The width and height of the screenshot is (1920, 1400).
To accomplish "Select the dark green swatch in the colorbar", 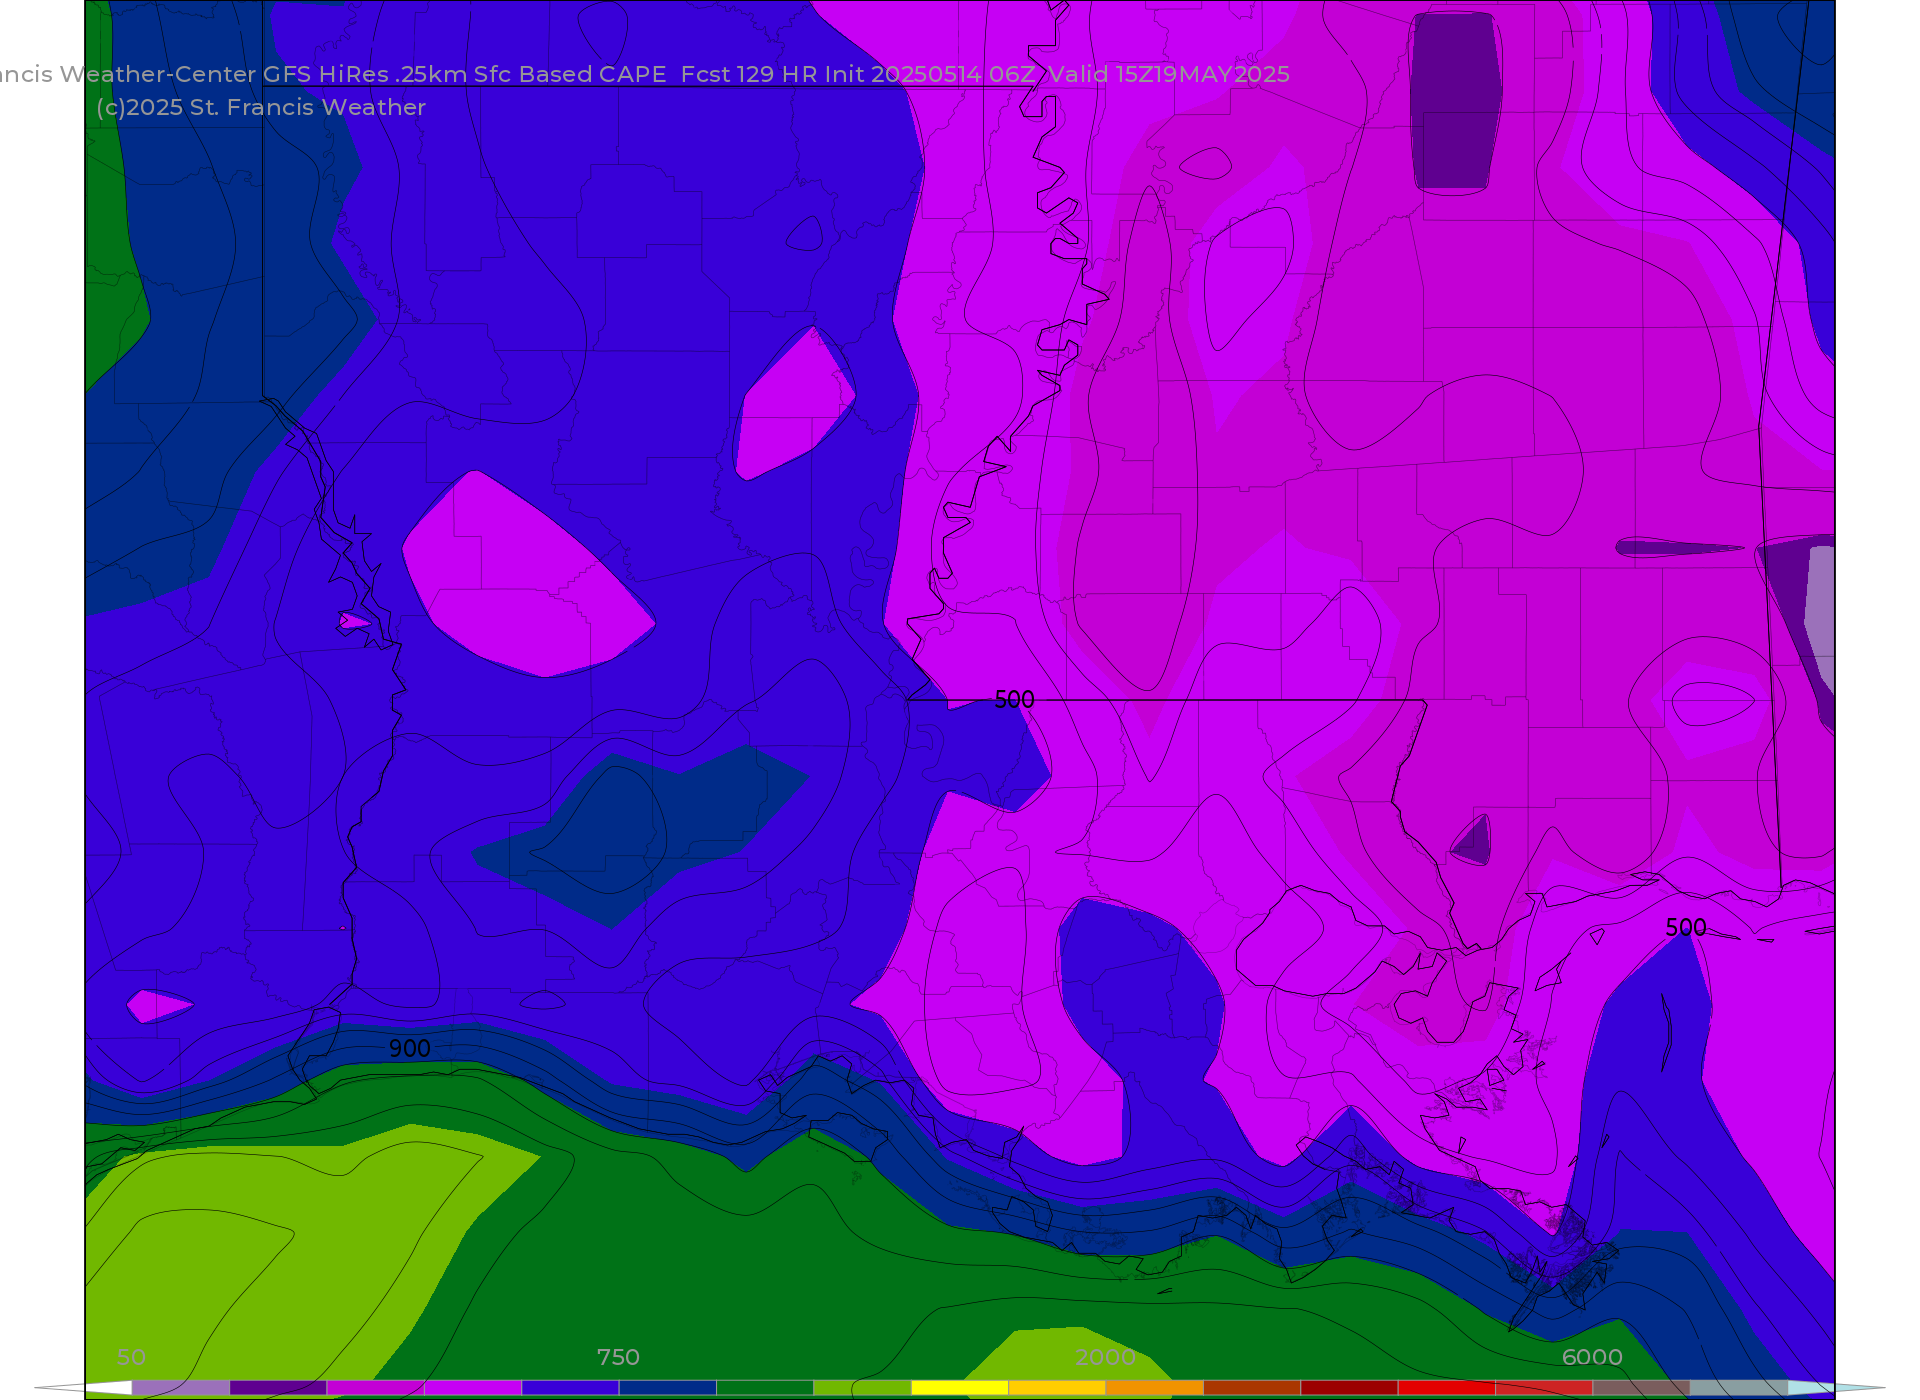I will [x=765, y=1388].
